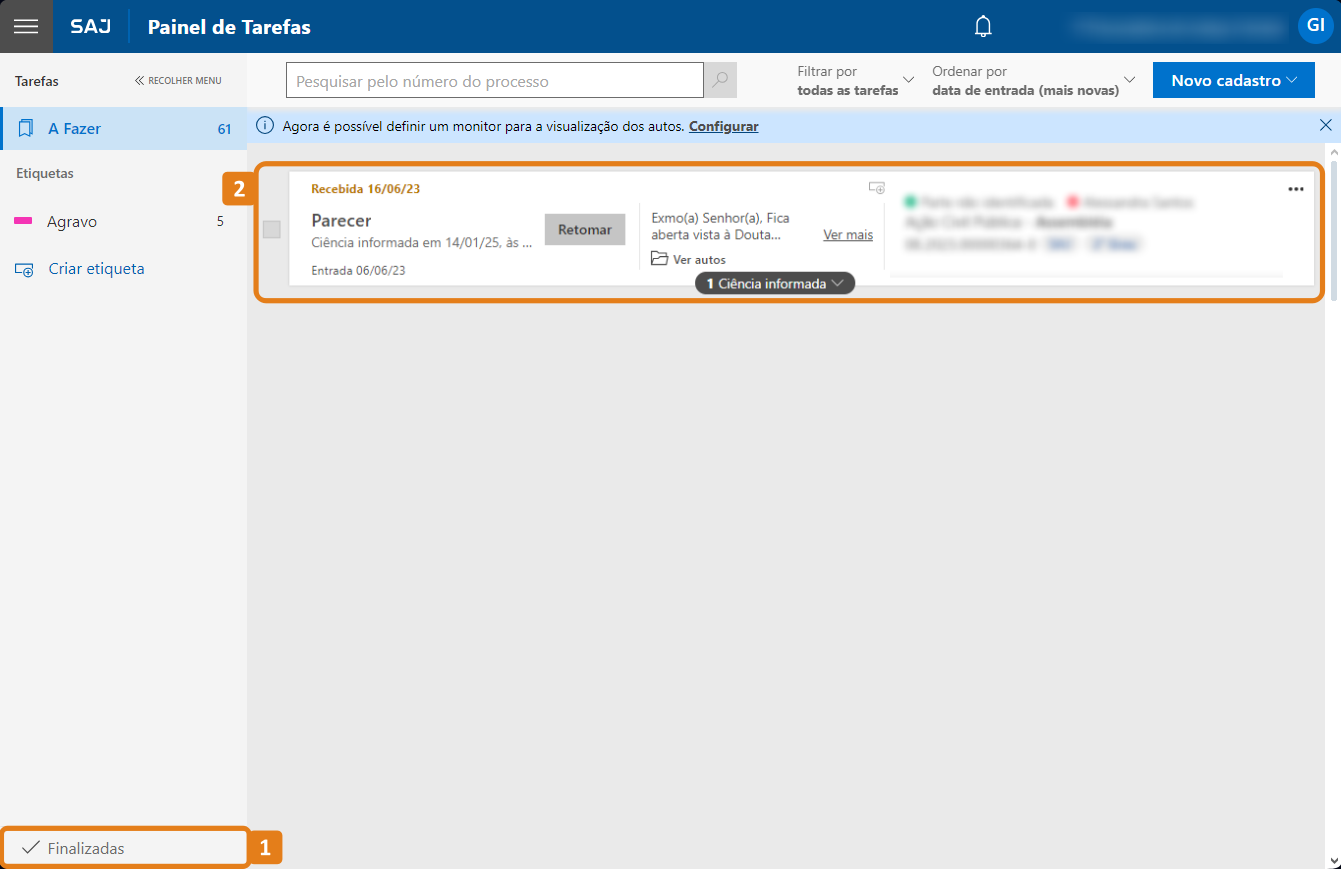This screenshot has height=869, width=1341.
Task: Click the Criar etiqueta icon
Action: (x=25, y=269)
